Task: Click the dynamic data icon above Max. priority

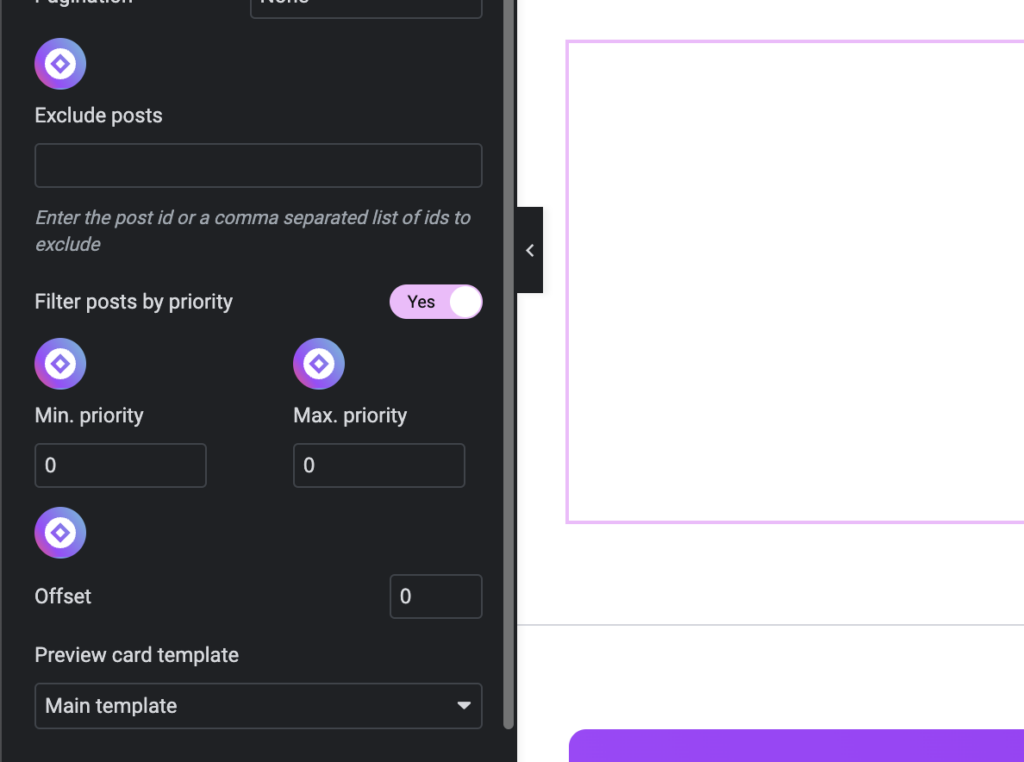Action: click(319, 364)
